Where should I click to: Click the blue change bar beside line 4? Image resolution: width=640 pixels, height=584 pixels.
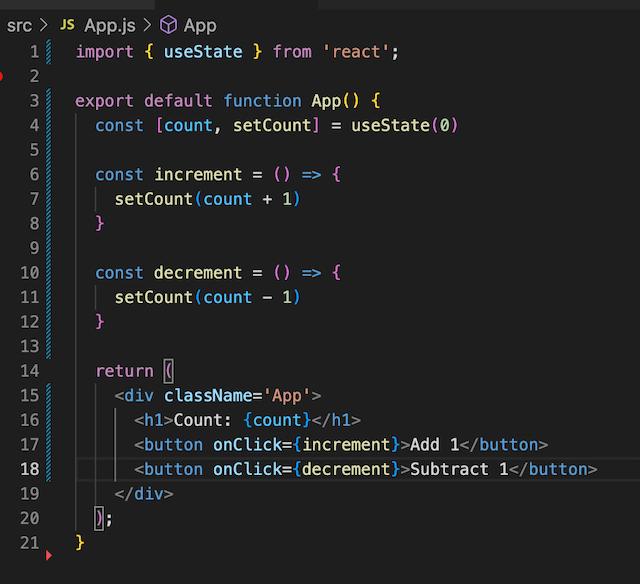49,126
